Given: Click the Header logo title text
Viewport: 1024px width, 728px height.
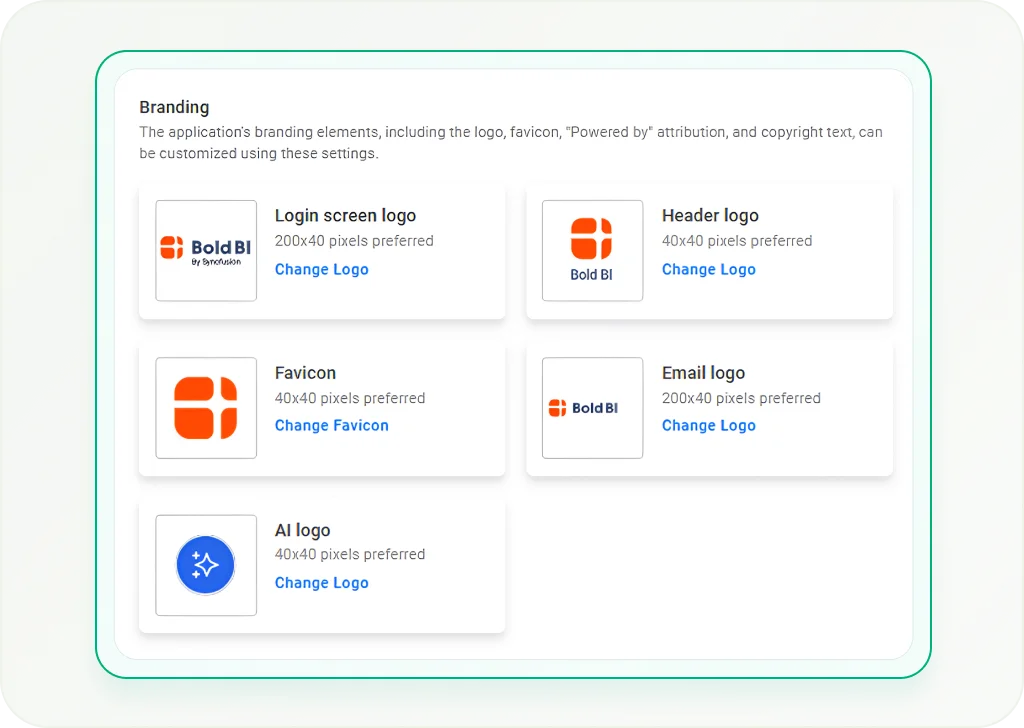Looking at the screenshot, I should [x=711, y=215].
